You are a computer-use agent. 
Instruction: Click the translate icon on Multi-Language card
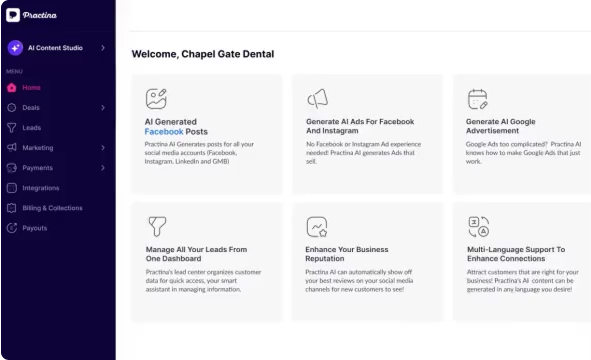tap(479, 227)
